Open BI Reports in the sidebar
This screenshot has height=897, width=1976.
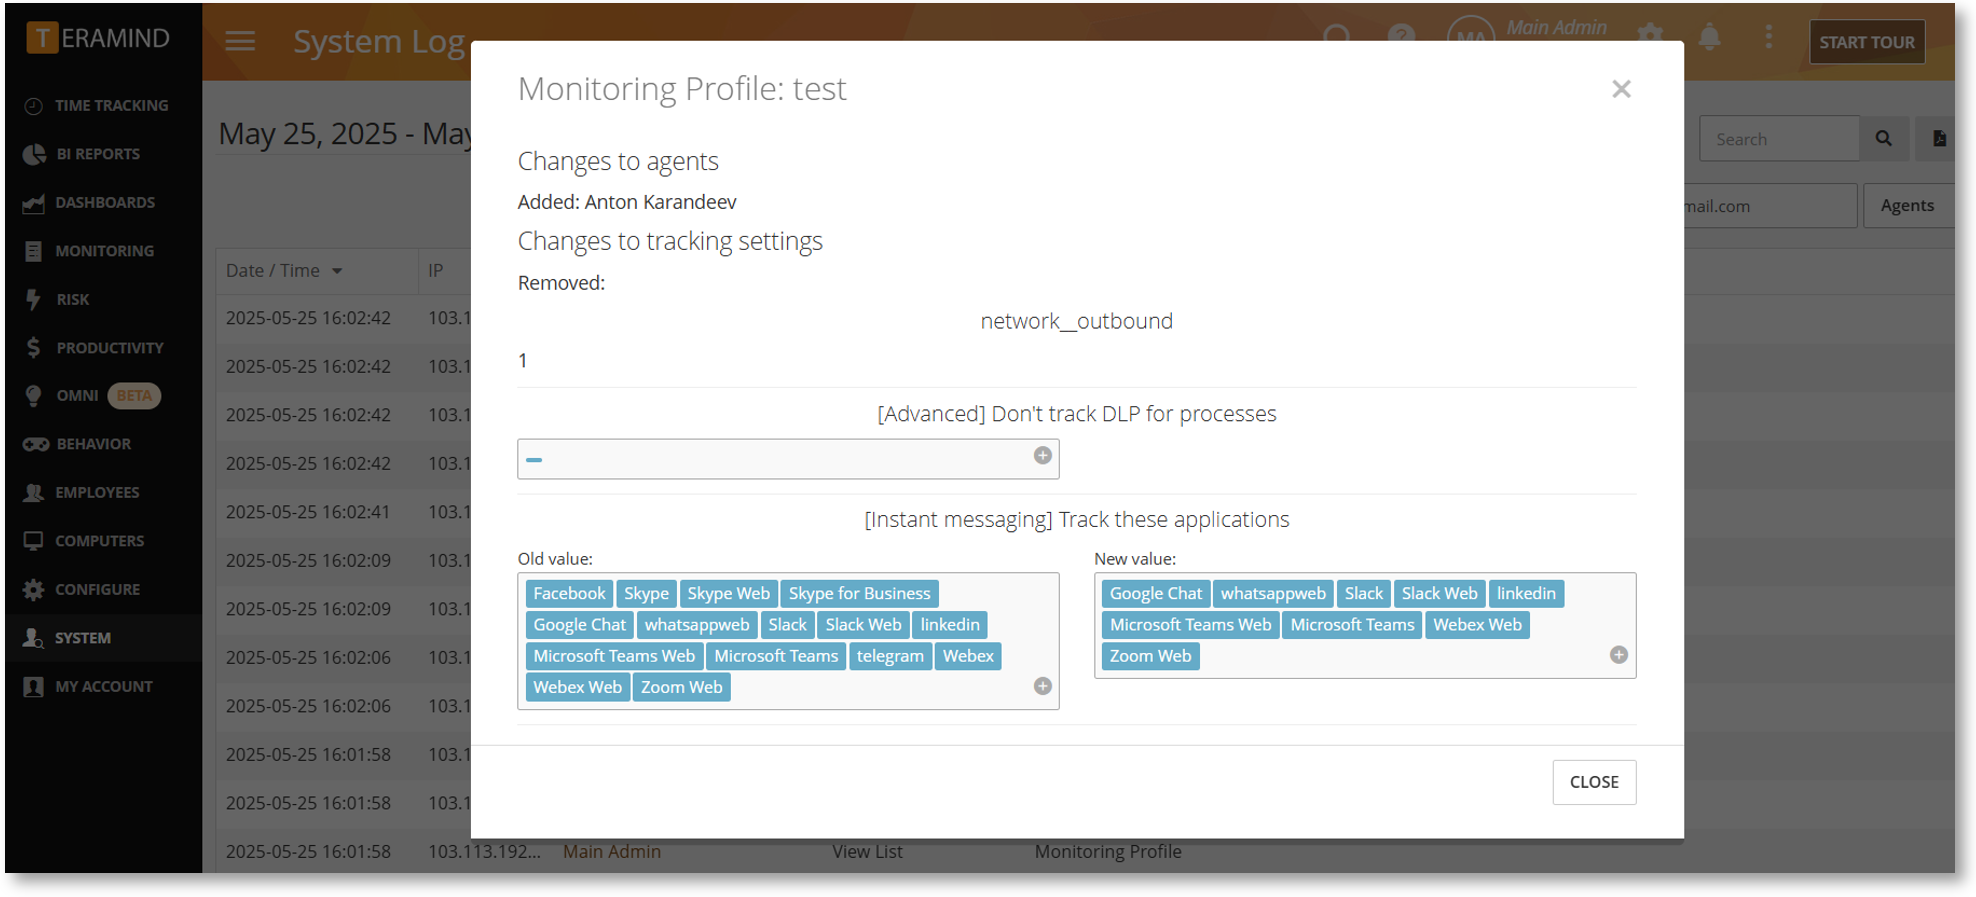(102, 154)
